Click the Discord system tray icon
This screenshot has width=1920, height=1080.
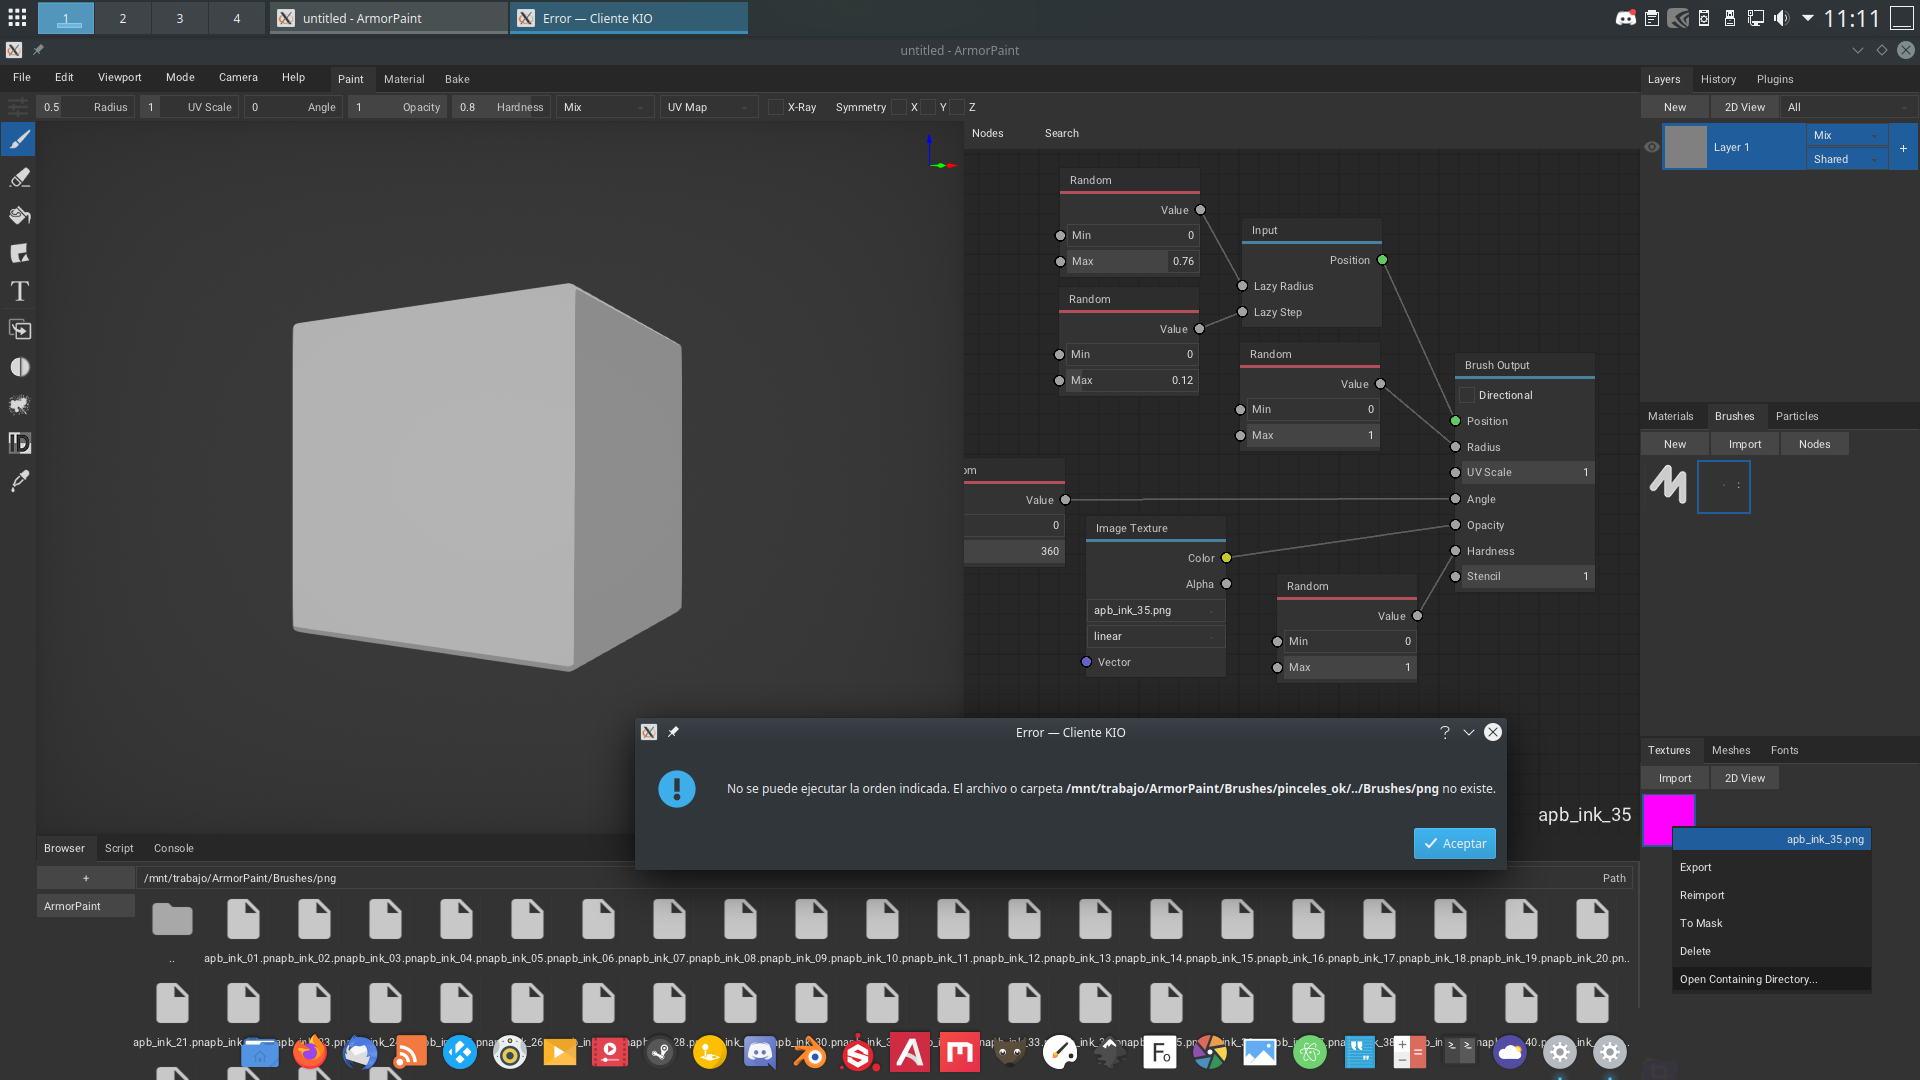pos(1626,18)
